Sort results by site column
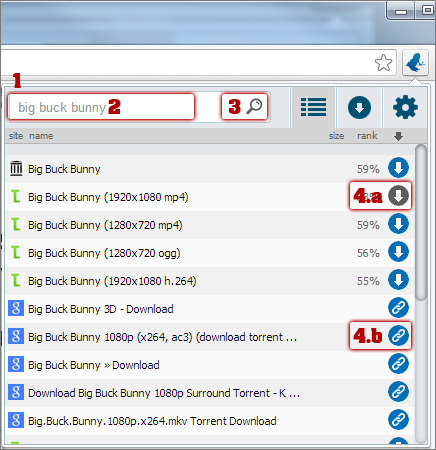The width and height of the screenshot is (436, 450). (x=16, y=136)
